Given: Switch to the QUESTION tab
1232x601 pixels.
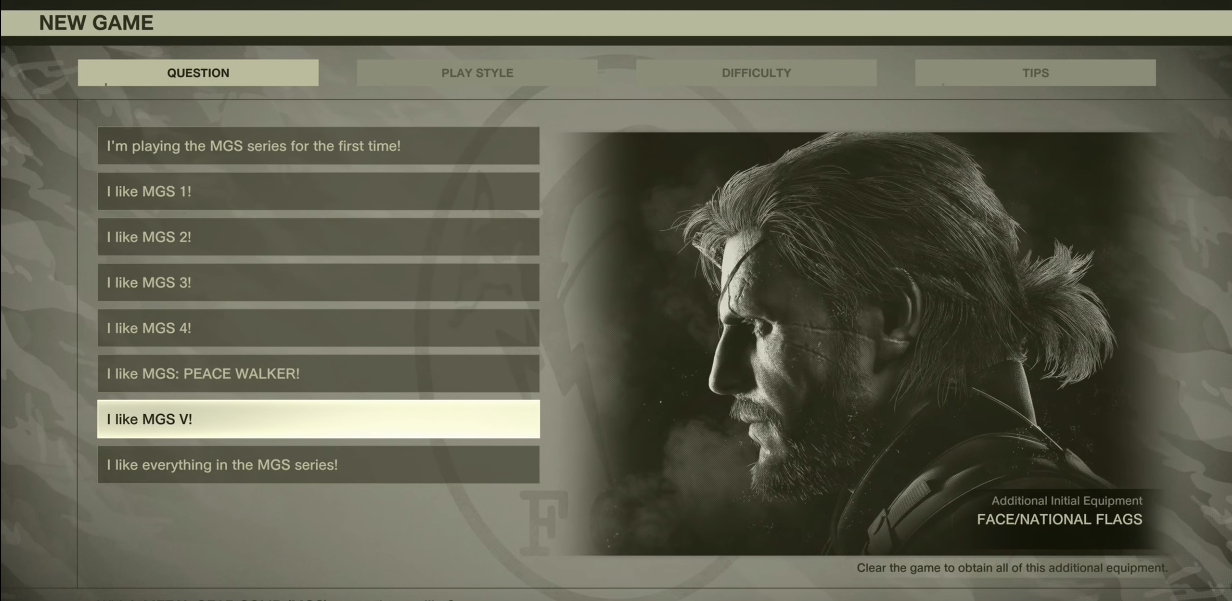Looking at the screenshot, I should 198,73.
